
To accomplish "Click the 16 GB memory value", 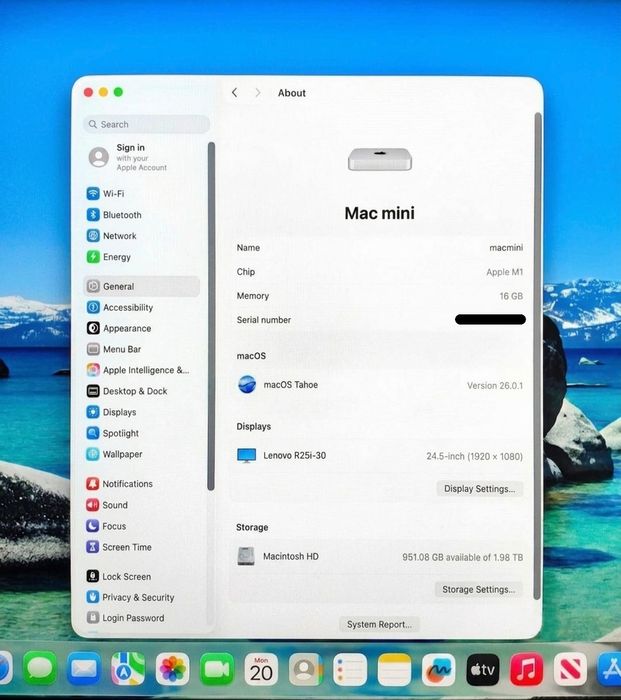I will coord(511,296).
